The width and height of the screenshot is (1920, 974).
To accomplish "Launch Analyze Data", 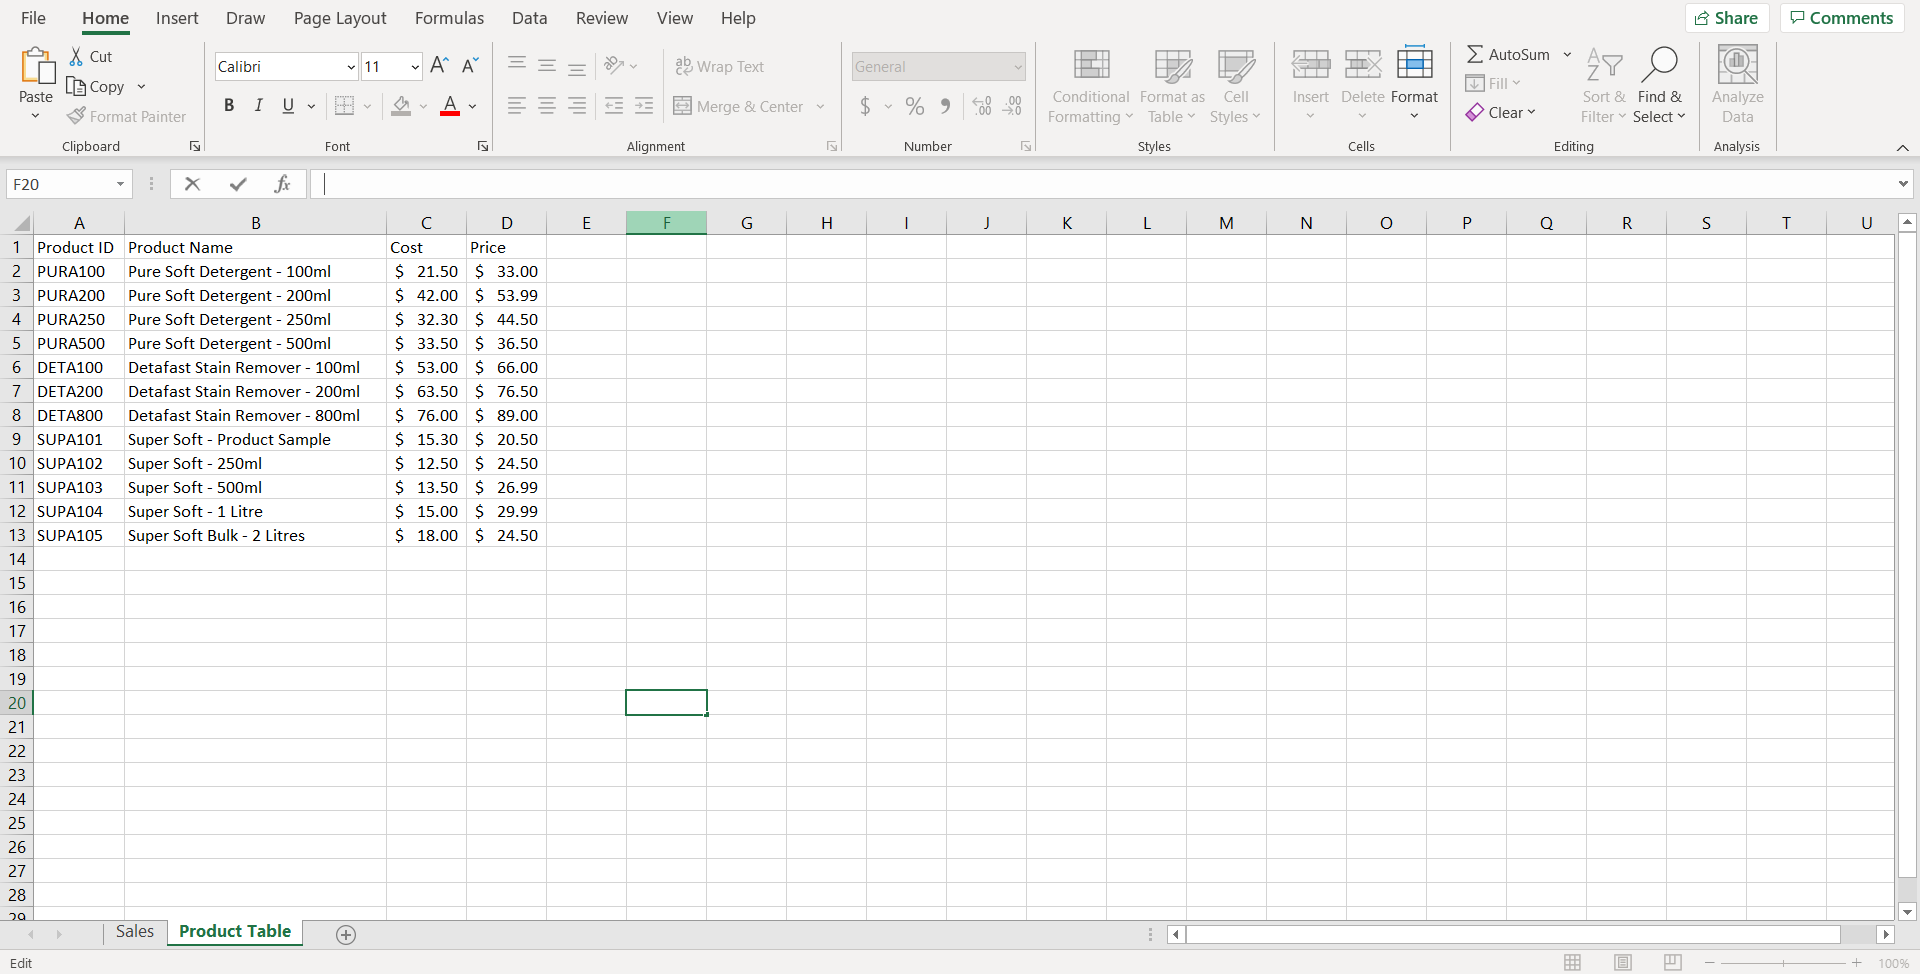I will click(1736, 87).
